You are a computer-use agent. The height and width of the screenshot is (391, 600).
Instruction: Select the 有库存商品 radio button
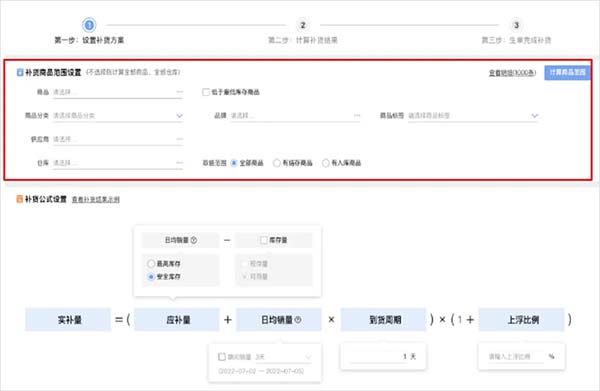(x=276, y=163)
